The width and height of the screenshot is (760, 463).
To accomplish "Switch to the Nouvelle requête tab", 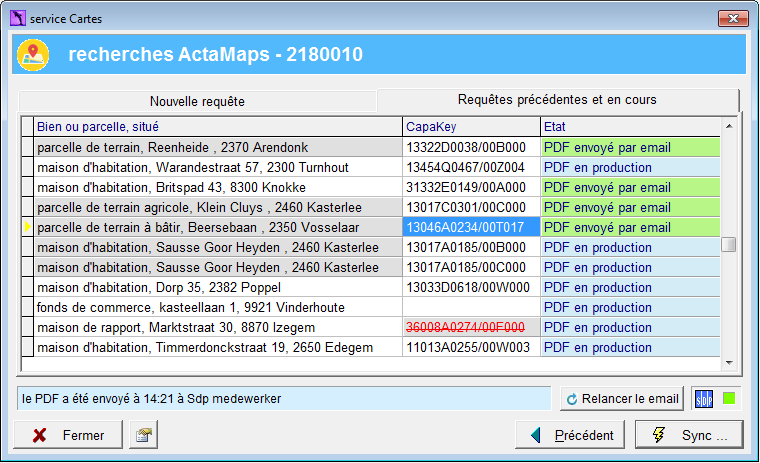I will coord(197,101).
